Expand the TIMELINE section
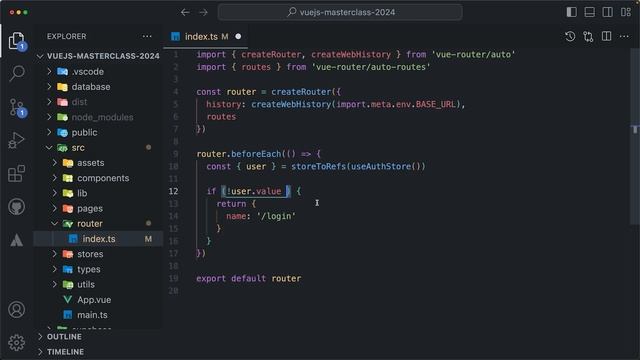The image size is (640, 360). click(x=98, y=352)
